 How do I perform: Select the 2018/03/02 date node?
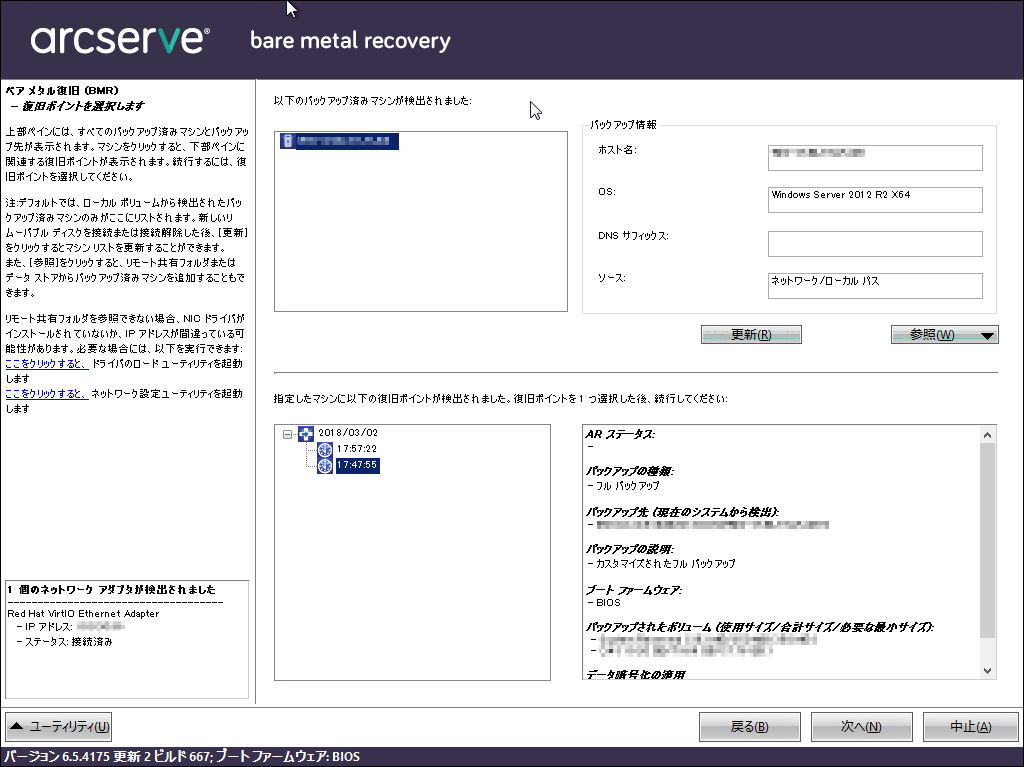pos(348,432)
